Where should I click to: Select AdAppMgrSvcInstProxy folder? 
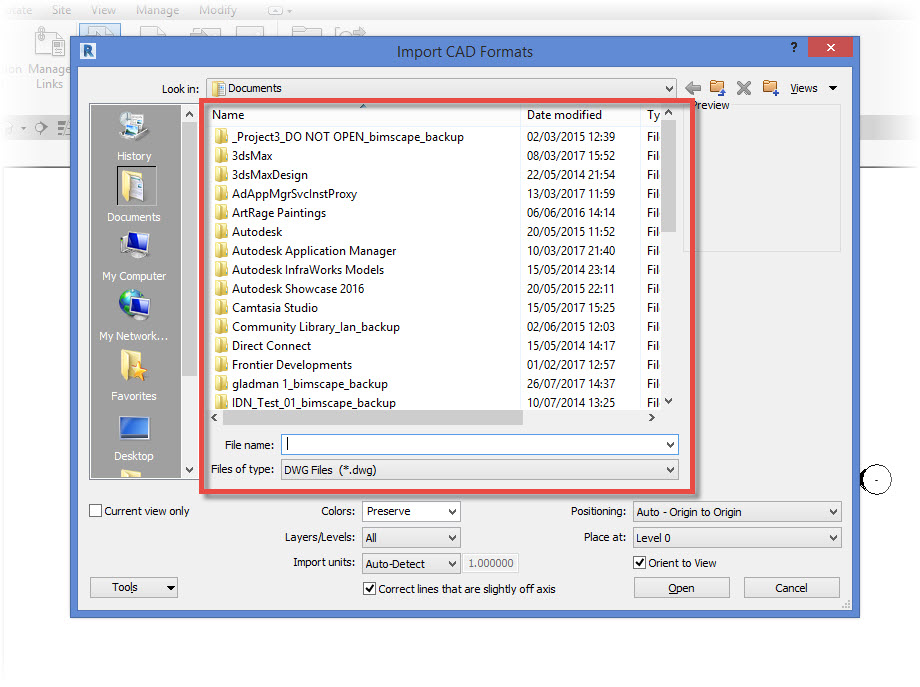click(x=294, y=194)
